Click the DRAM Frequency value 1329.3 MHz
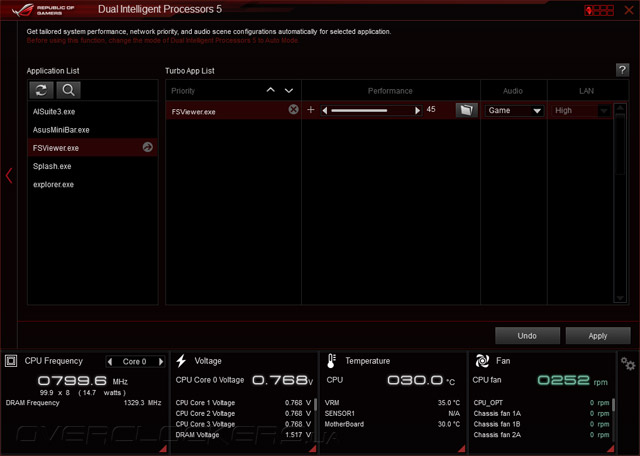The image size is (640, 456). [x=142, y=403]
